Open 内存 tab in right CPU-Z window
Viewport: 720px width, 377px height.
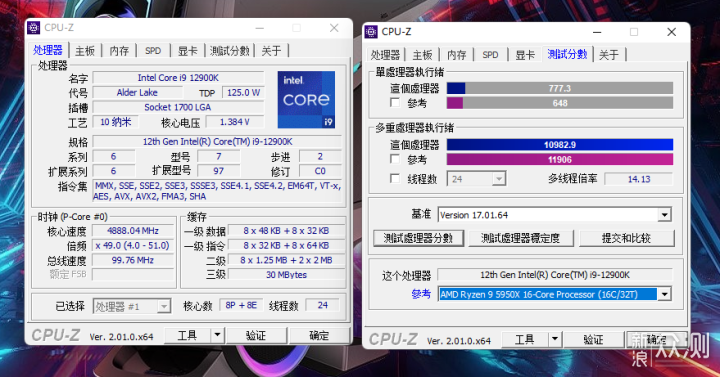pos(456,55)
